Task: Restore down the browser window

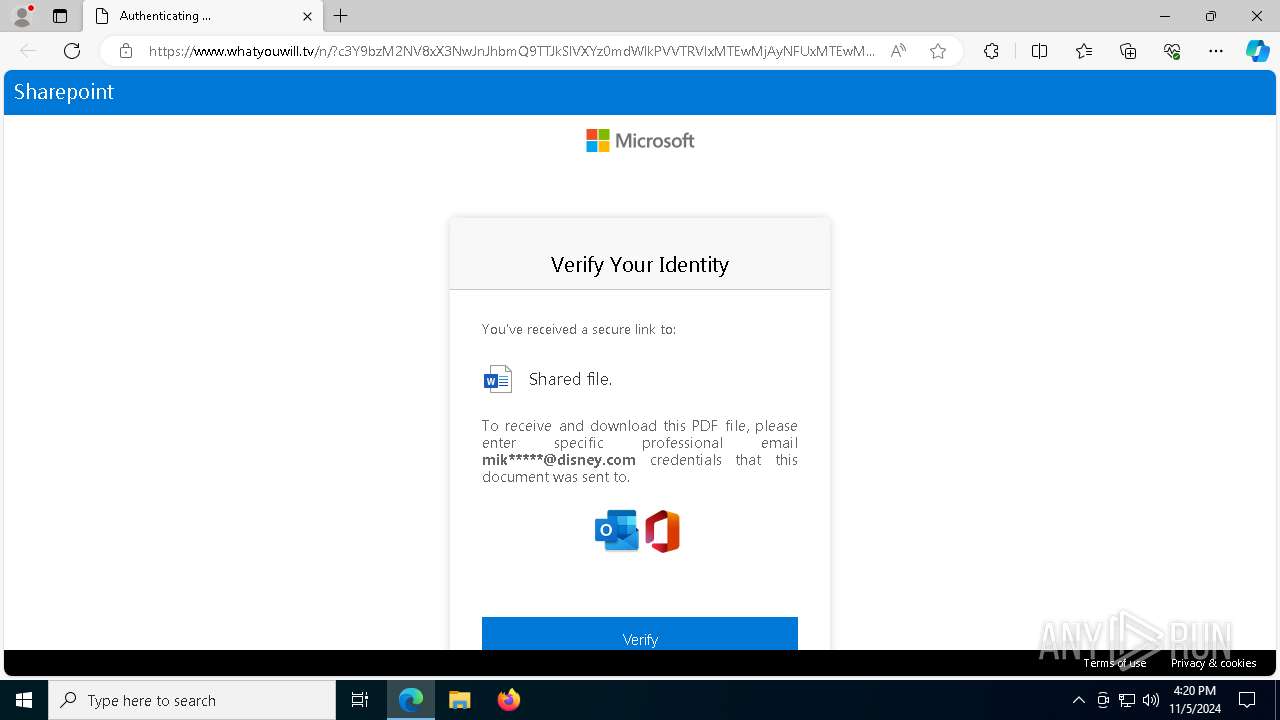Action: pyautogui.click(x=1211, y=16)
